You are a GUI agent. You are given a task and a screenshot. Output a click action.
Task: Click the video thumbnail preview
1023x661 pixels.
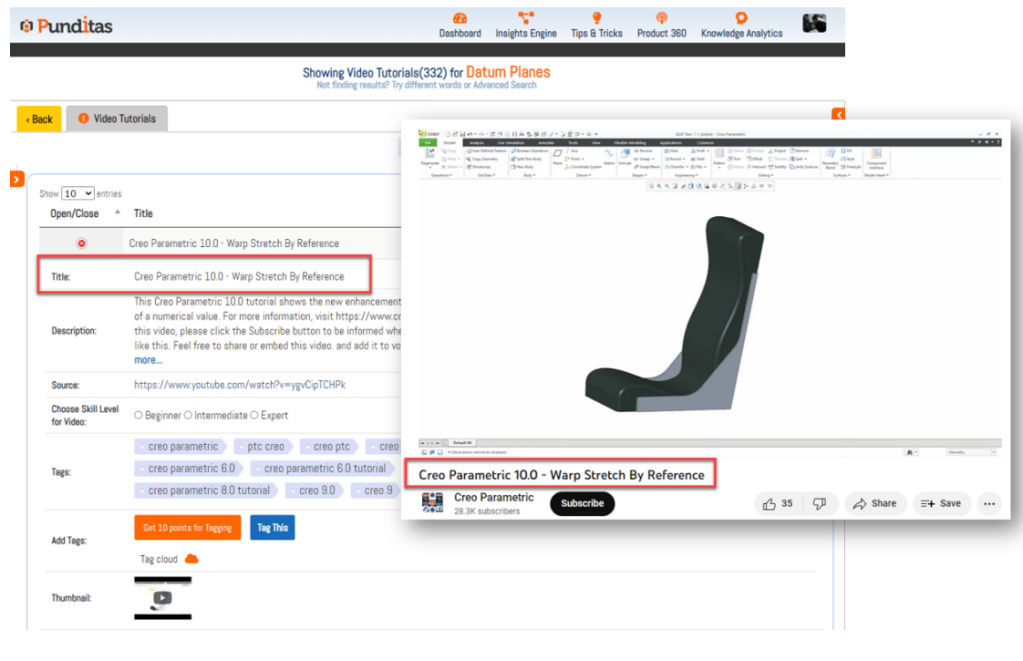coord(162,598)
